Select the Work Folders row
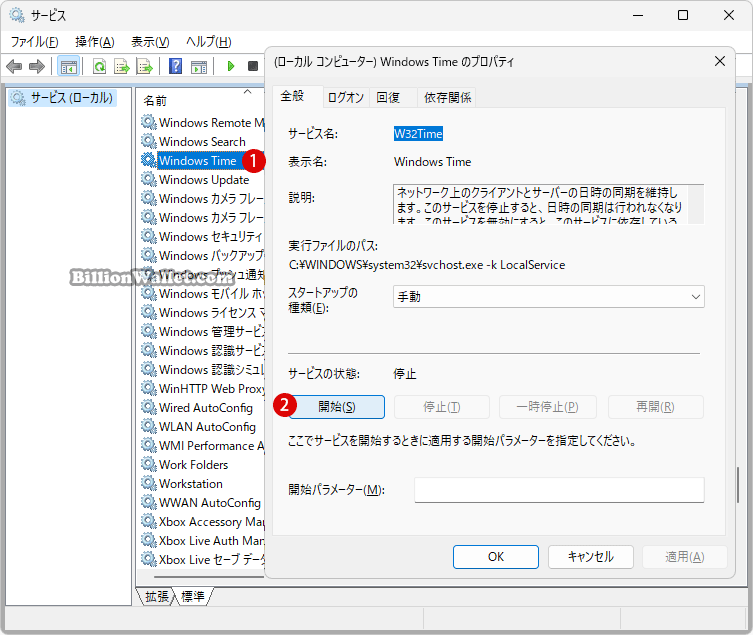The height and width of the screenshot is (635, 753). click(202, 464)
